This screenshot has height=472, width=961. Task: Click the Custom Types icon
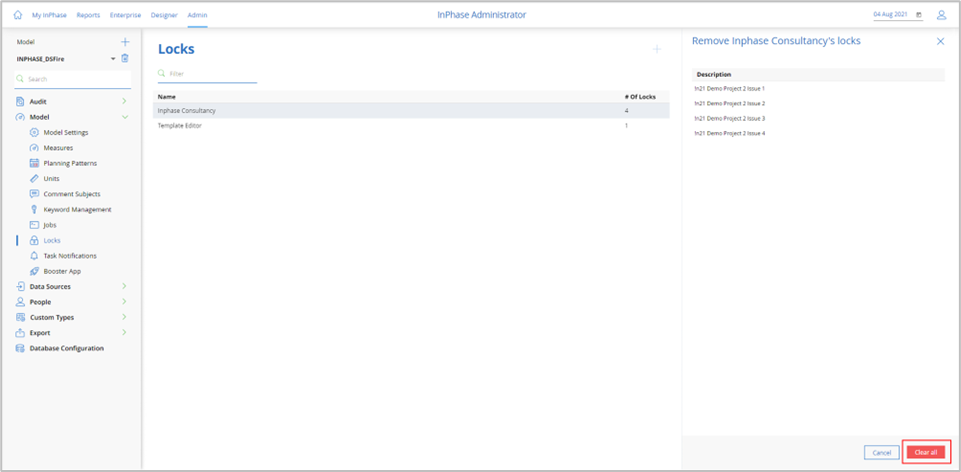click(x=20, y=318)
